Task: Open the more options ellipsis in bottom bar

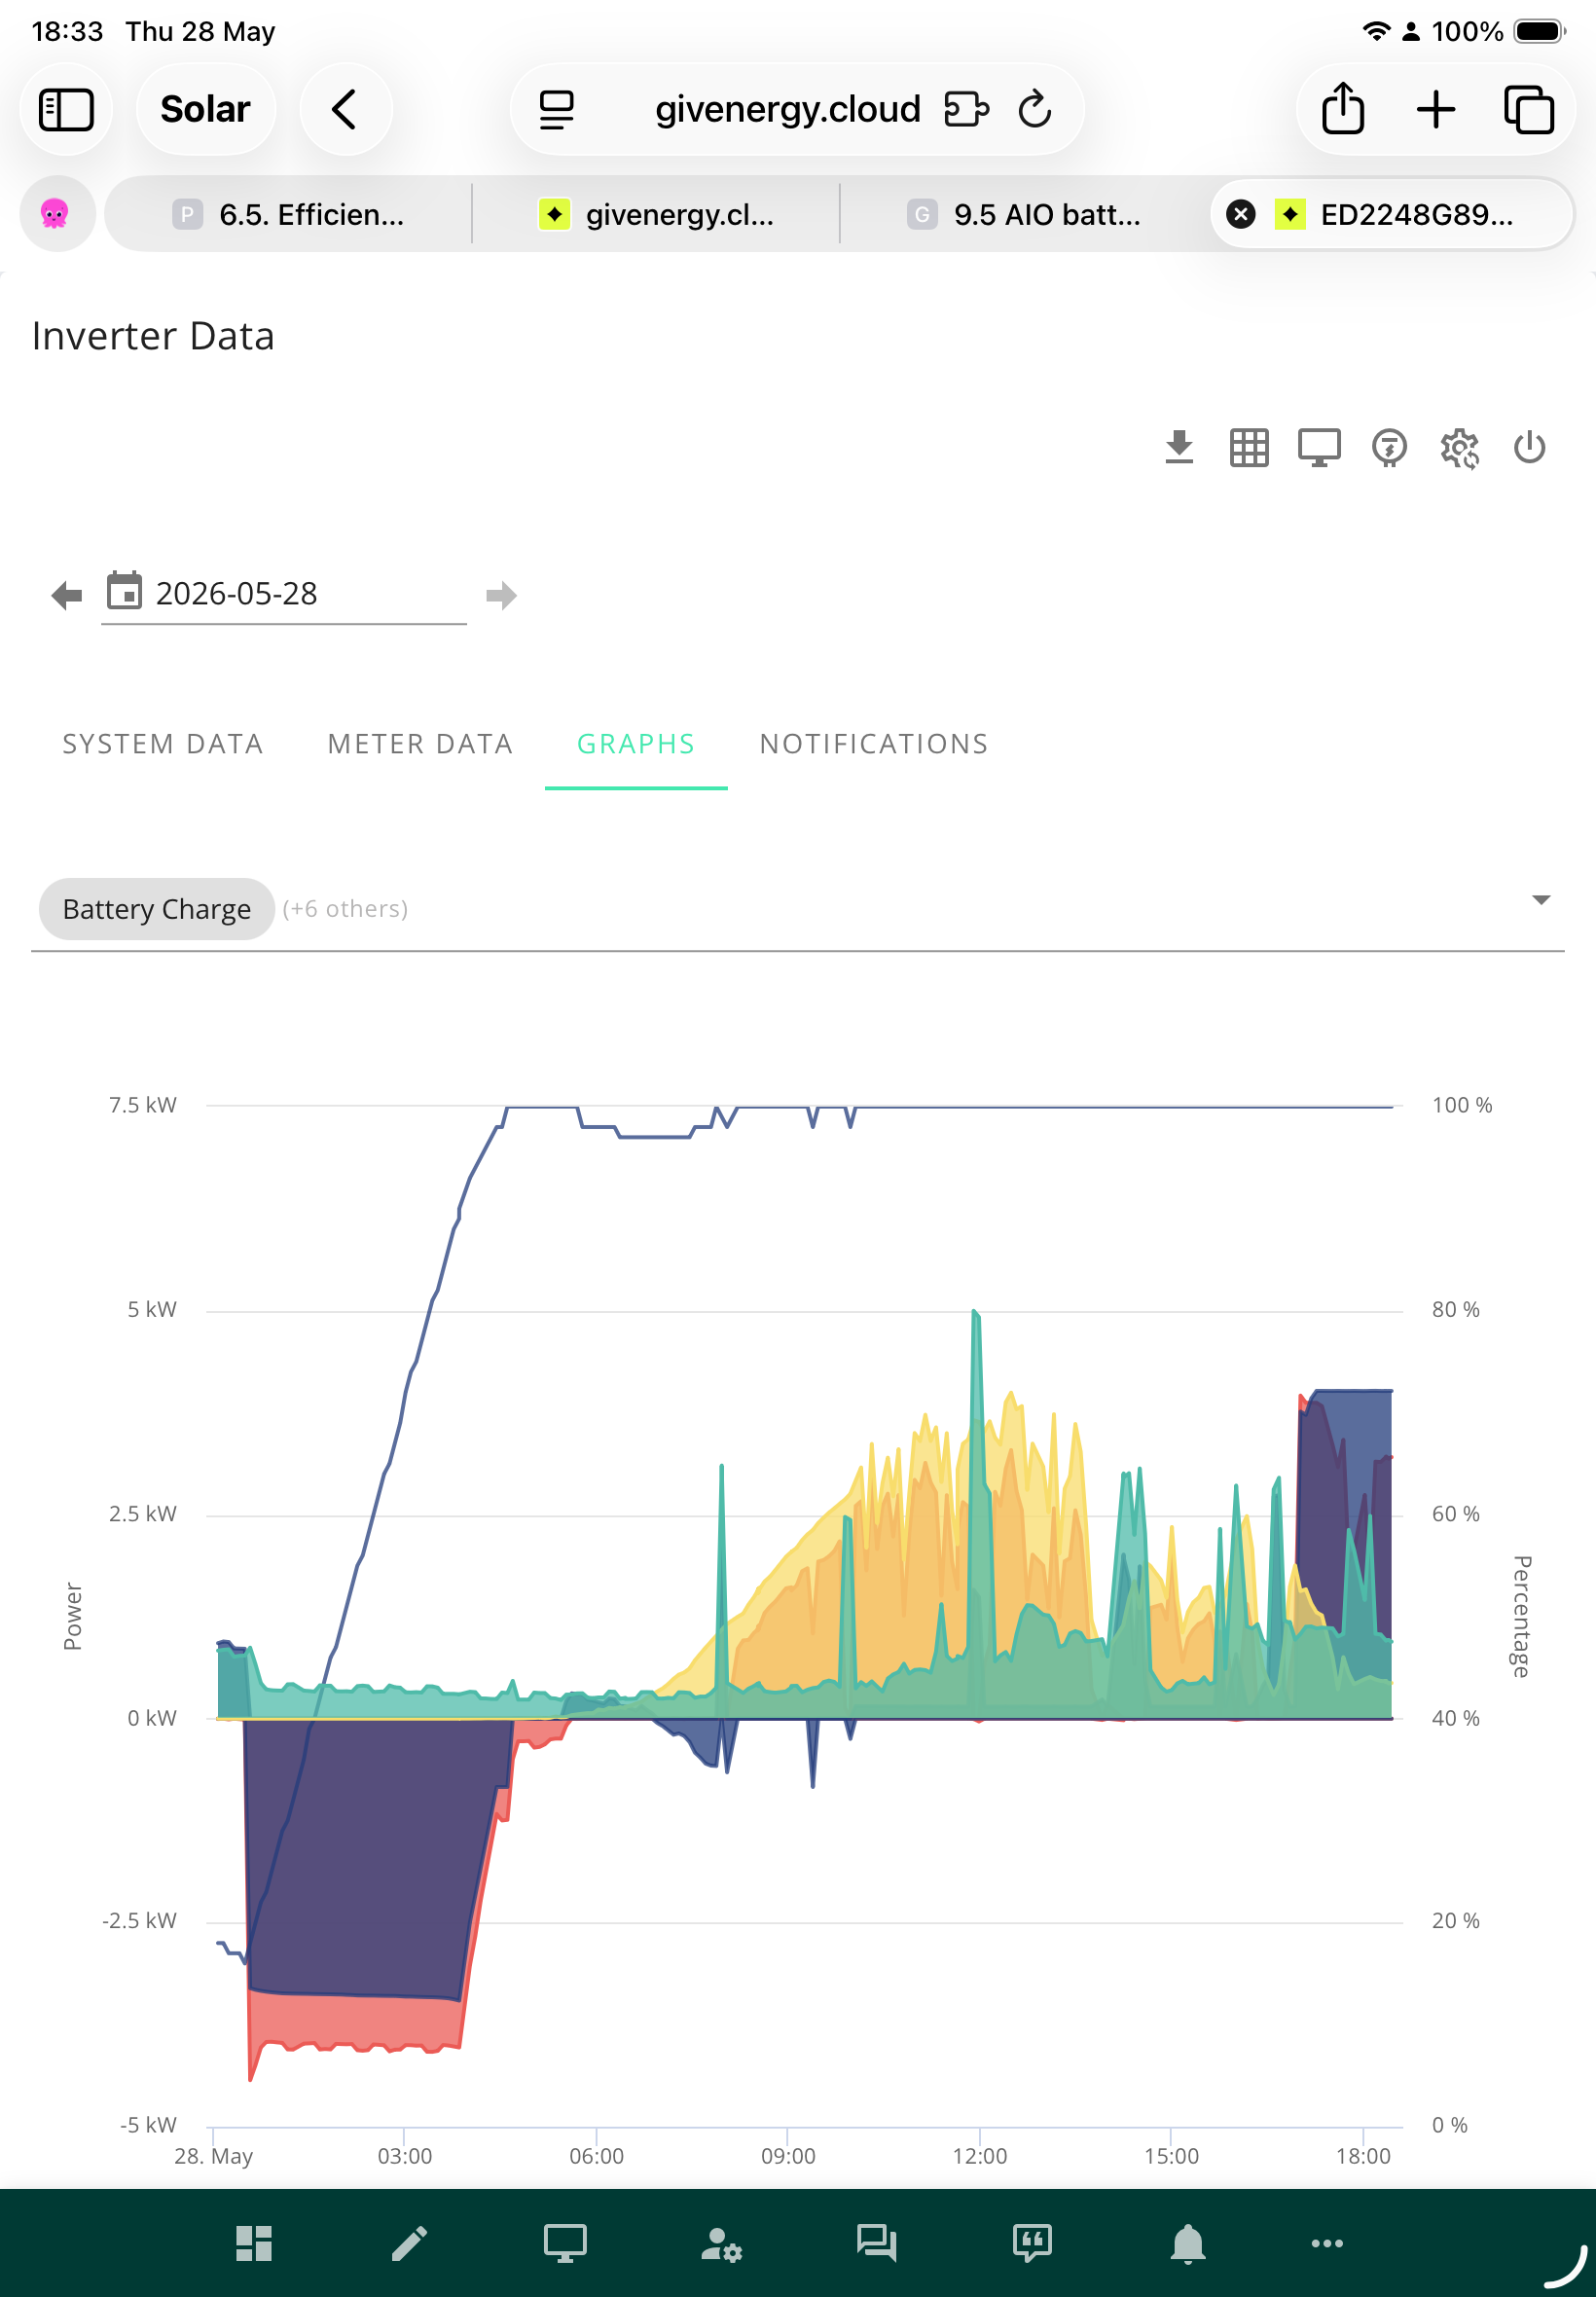Action: pyautogui.click(x=1327, y=2243)
